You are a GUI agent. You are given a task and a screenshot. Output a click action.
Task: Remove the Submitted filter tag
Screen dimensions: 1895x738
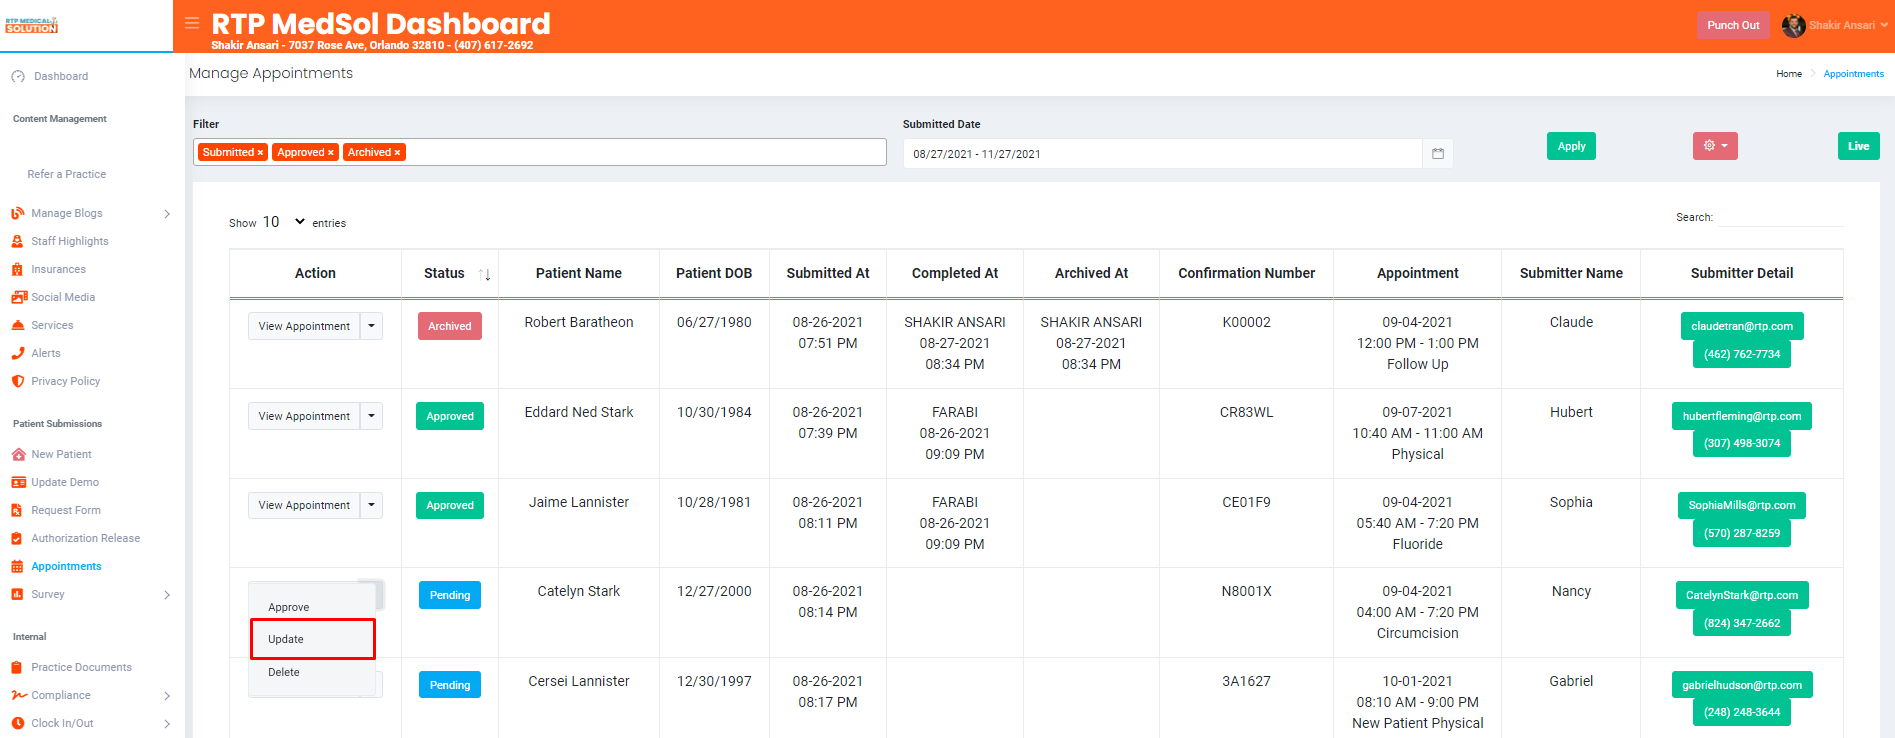260,153
